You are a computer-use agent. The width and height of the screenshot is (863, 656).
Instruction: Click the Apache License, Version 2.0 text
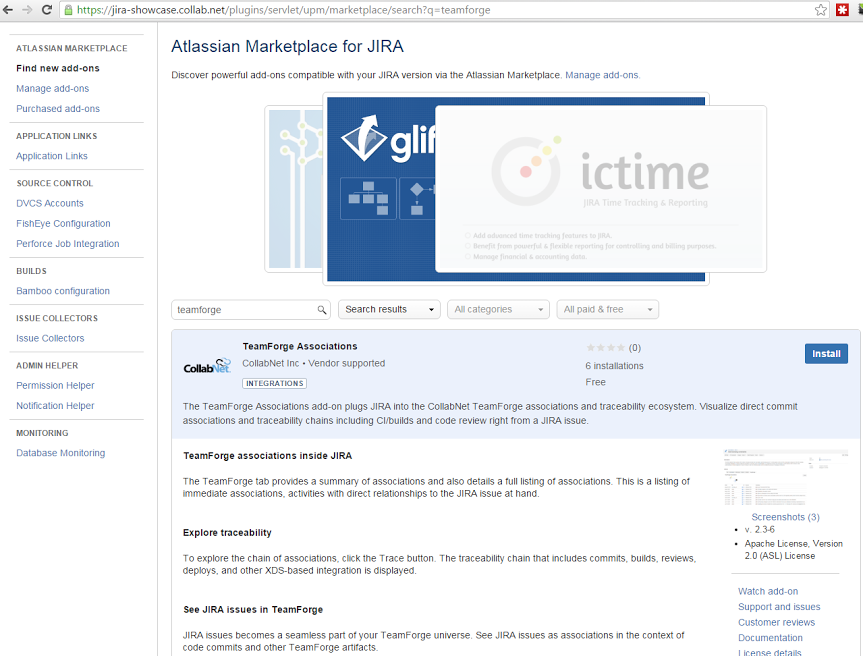(x=793, y=550)
